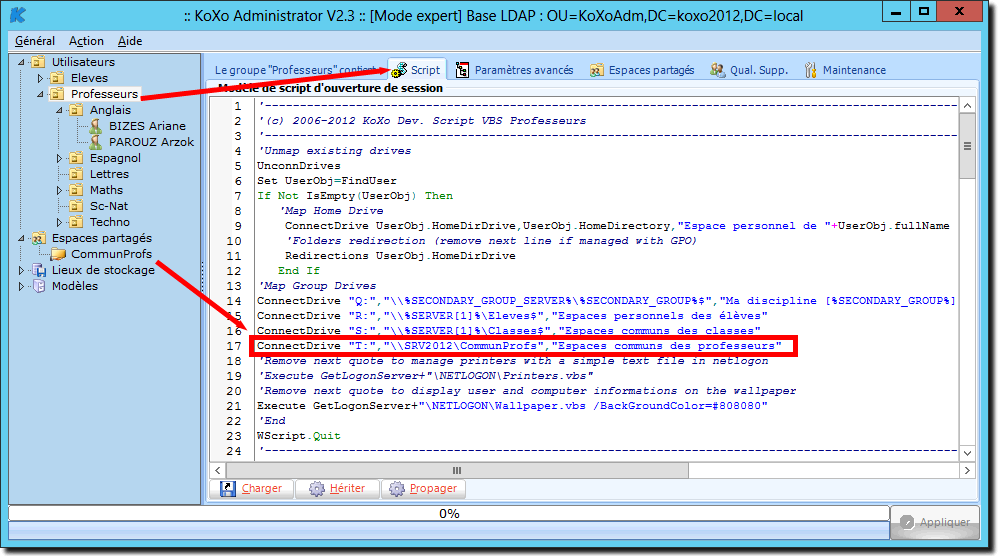Click the KoXo app icon in title bar
The height and width of the screenshot is (556, 998).
click(17, 14)
